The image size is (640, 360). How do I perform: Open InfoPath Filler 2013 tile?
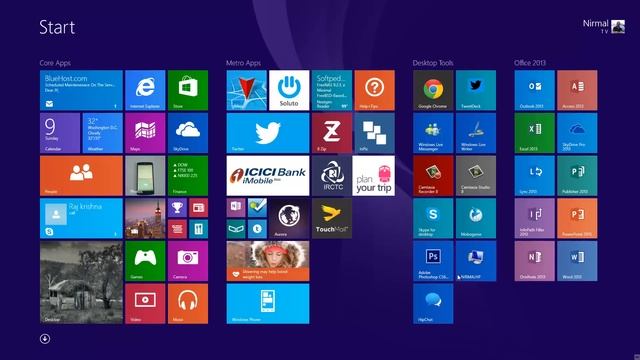click(x=534, y=218)
